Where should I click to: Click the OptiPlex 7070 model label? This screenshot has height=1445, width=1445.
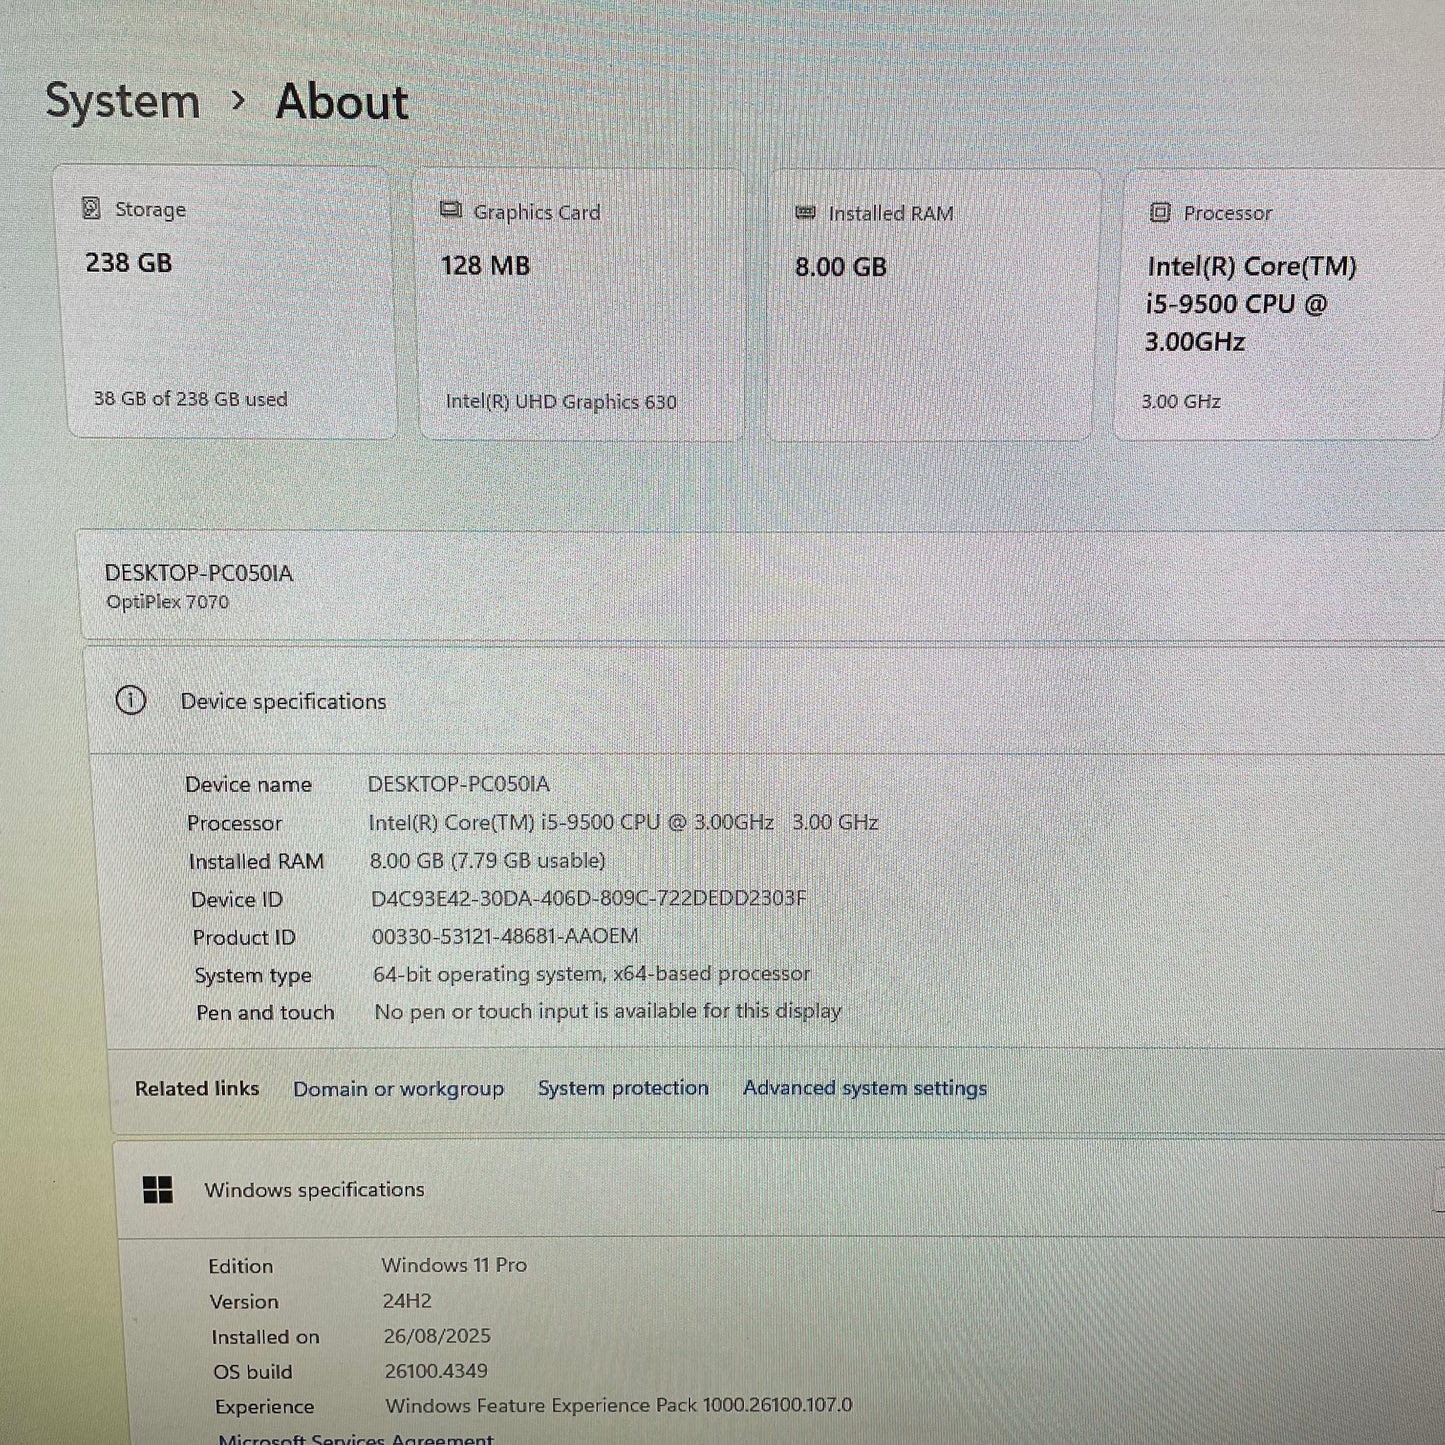point(168,601)
